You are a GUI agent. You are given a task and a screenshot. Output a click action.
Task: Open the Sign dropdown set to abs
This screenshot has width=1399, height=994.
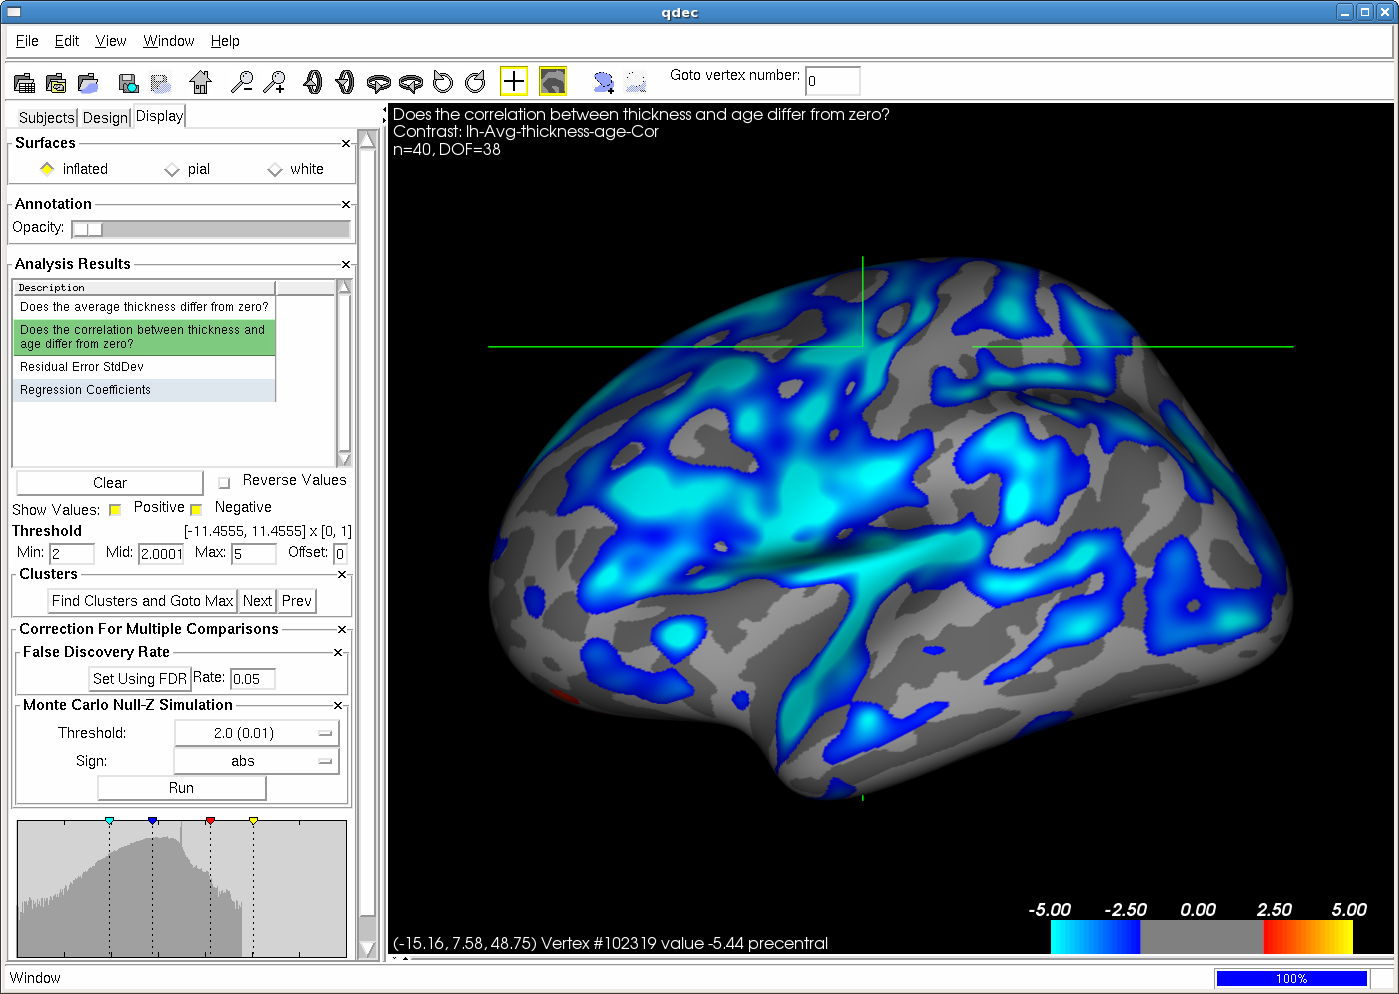[257, 761]
